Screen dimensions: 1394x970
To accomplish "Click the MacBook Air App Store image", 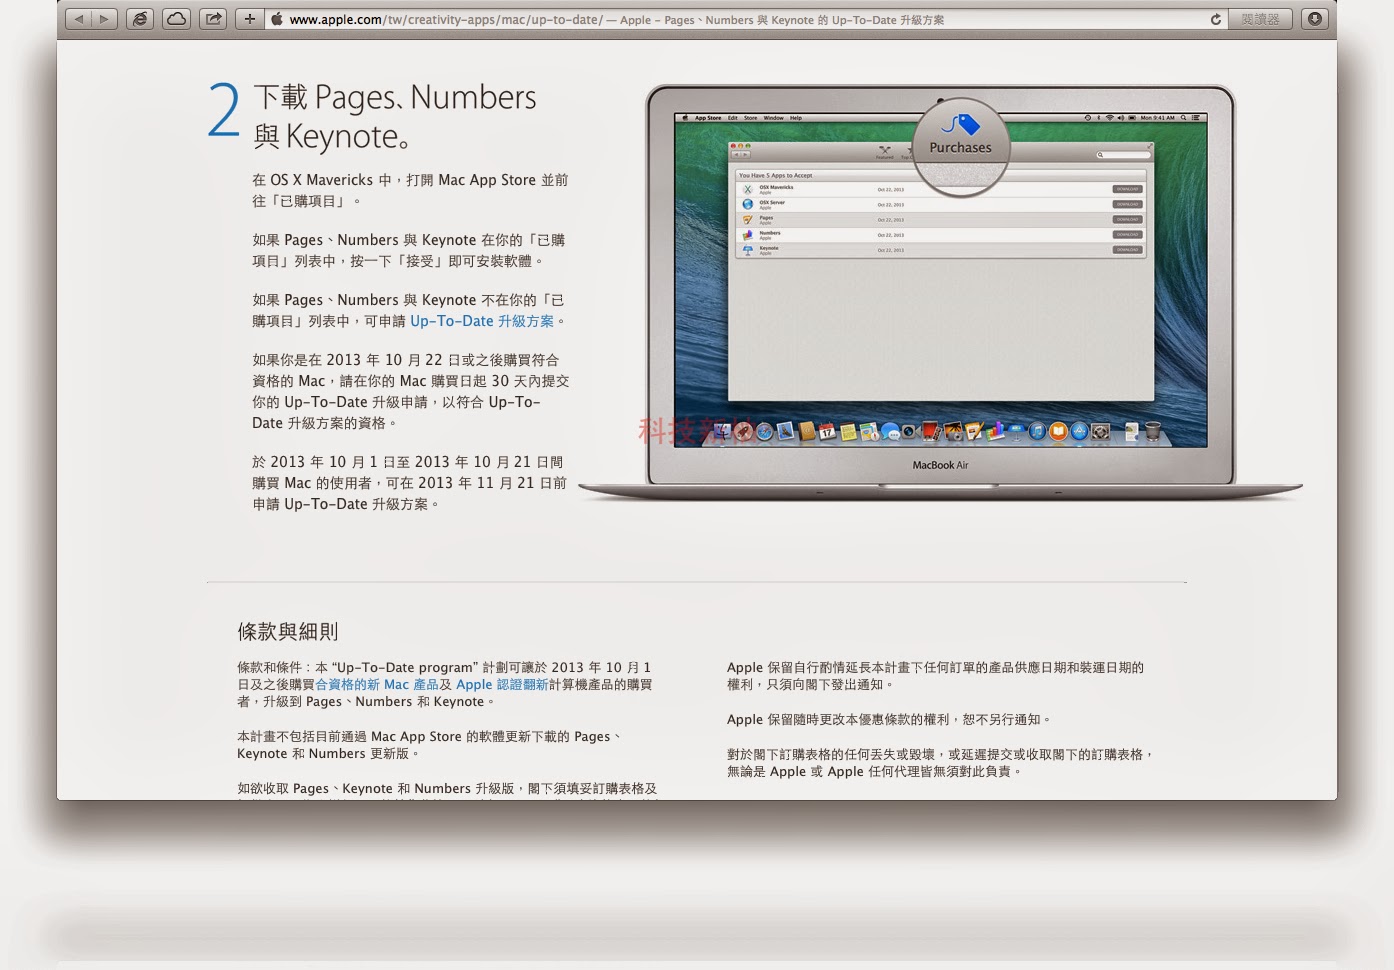I will [940, 293].
